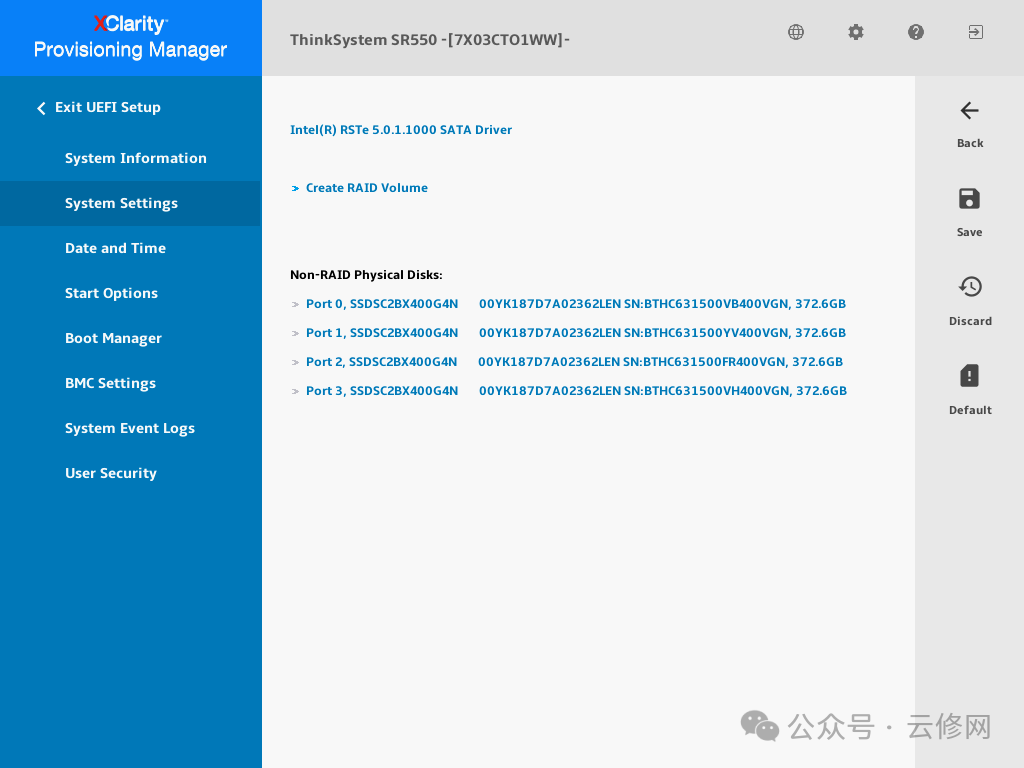Click the Default label text
Viewport: 1024px width, 768px height.
pos(970,409)
